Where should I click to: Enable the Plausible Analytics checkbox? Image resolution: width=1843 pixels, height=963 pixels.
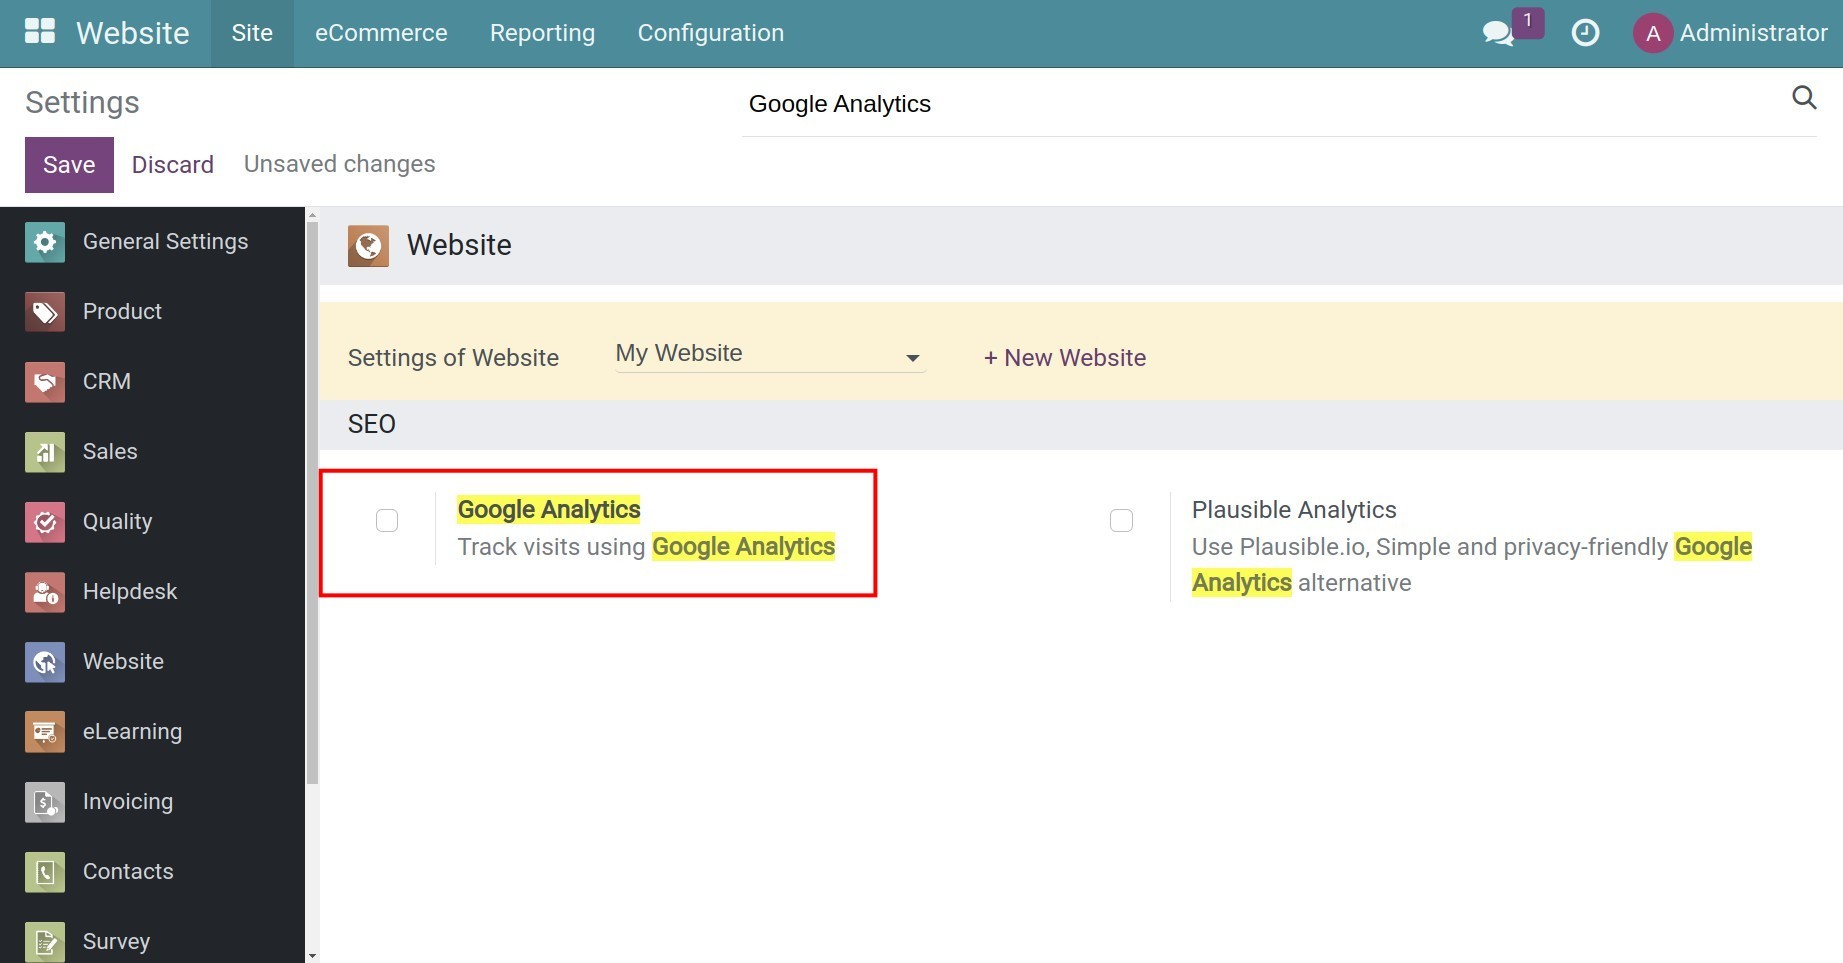[x=1121, y=520]
